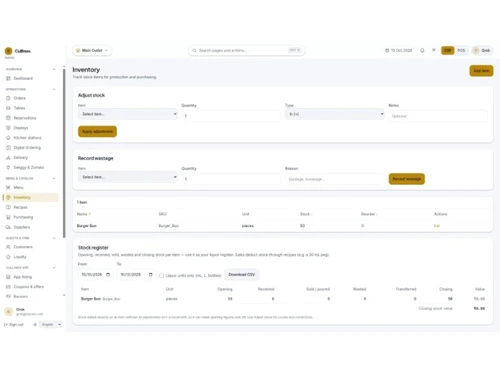Click the Reservations icon in the sidebar

[x=8, y=118]
